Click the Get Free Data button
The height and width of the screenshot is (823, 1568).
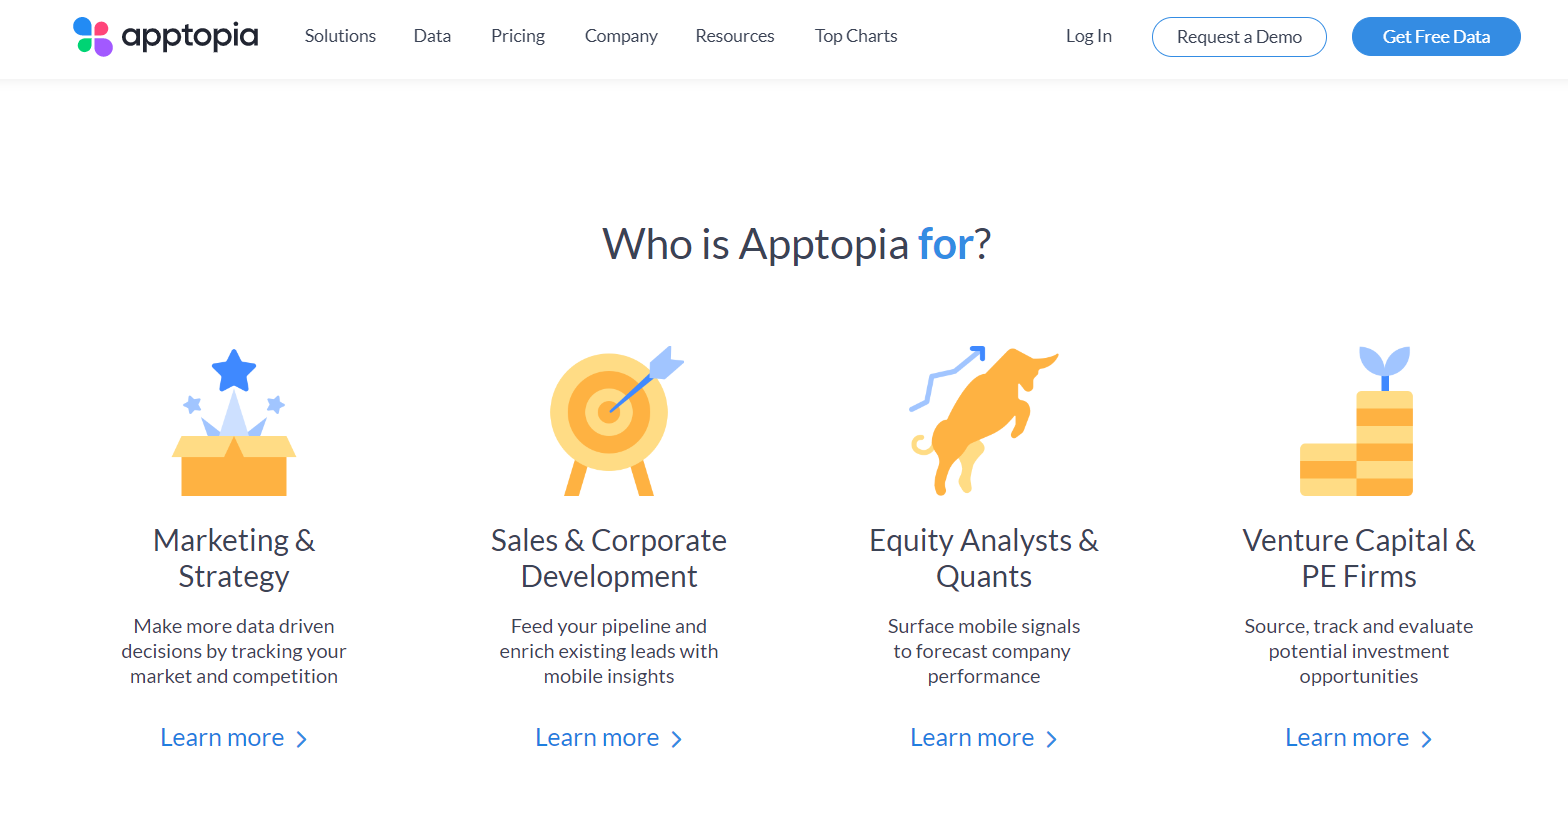(x=1436, y=37)
